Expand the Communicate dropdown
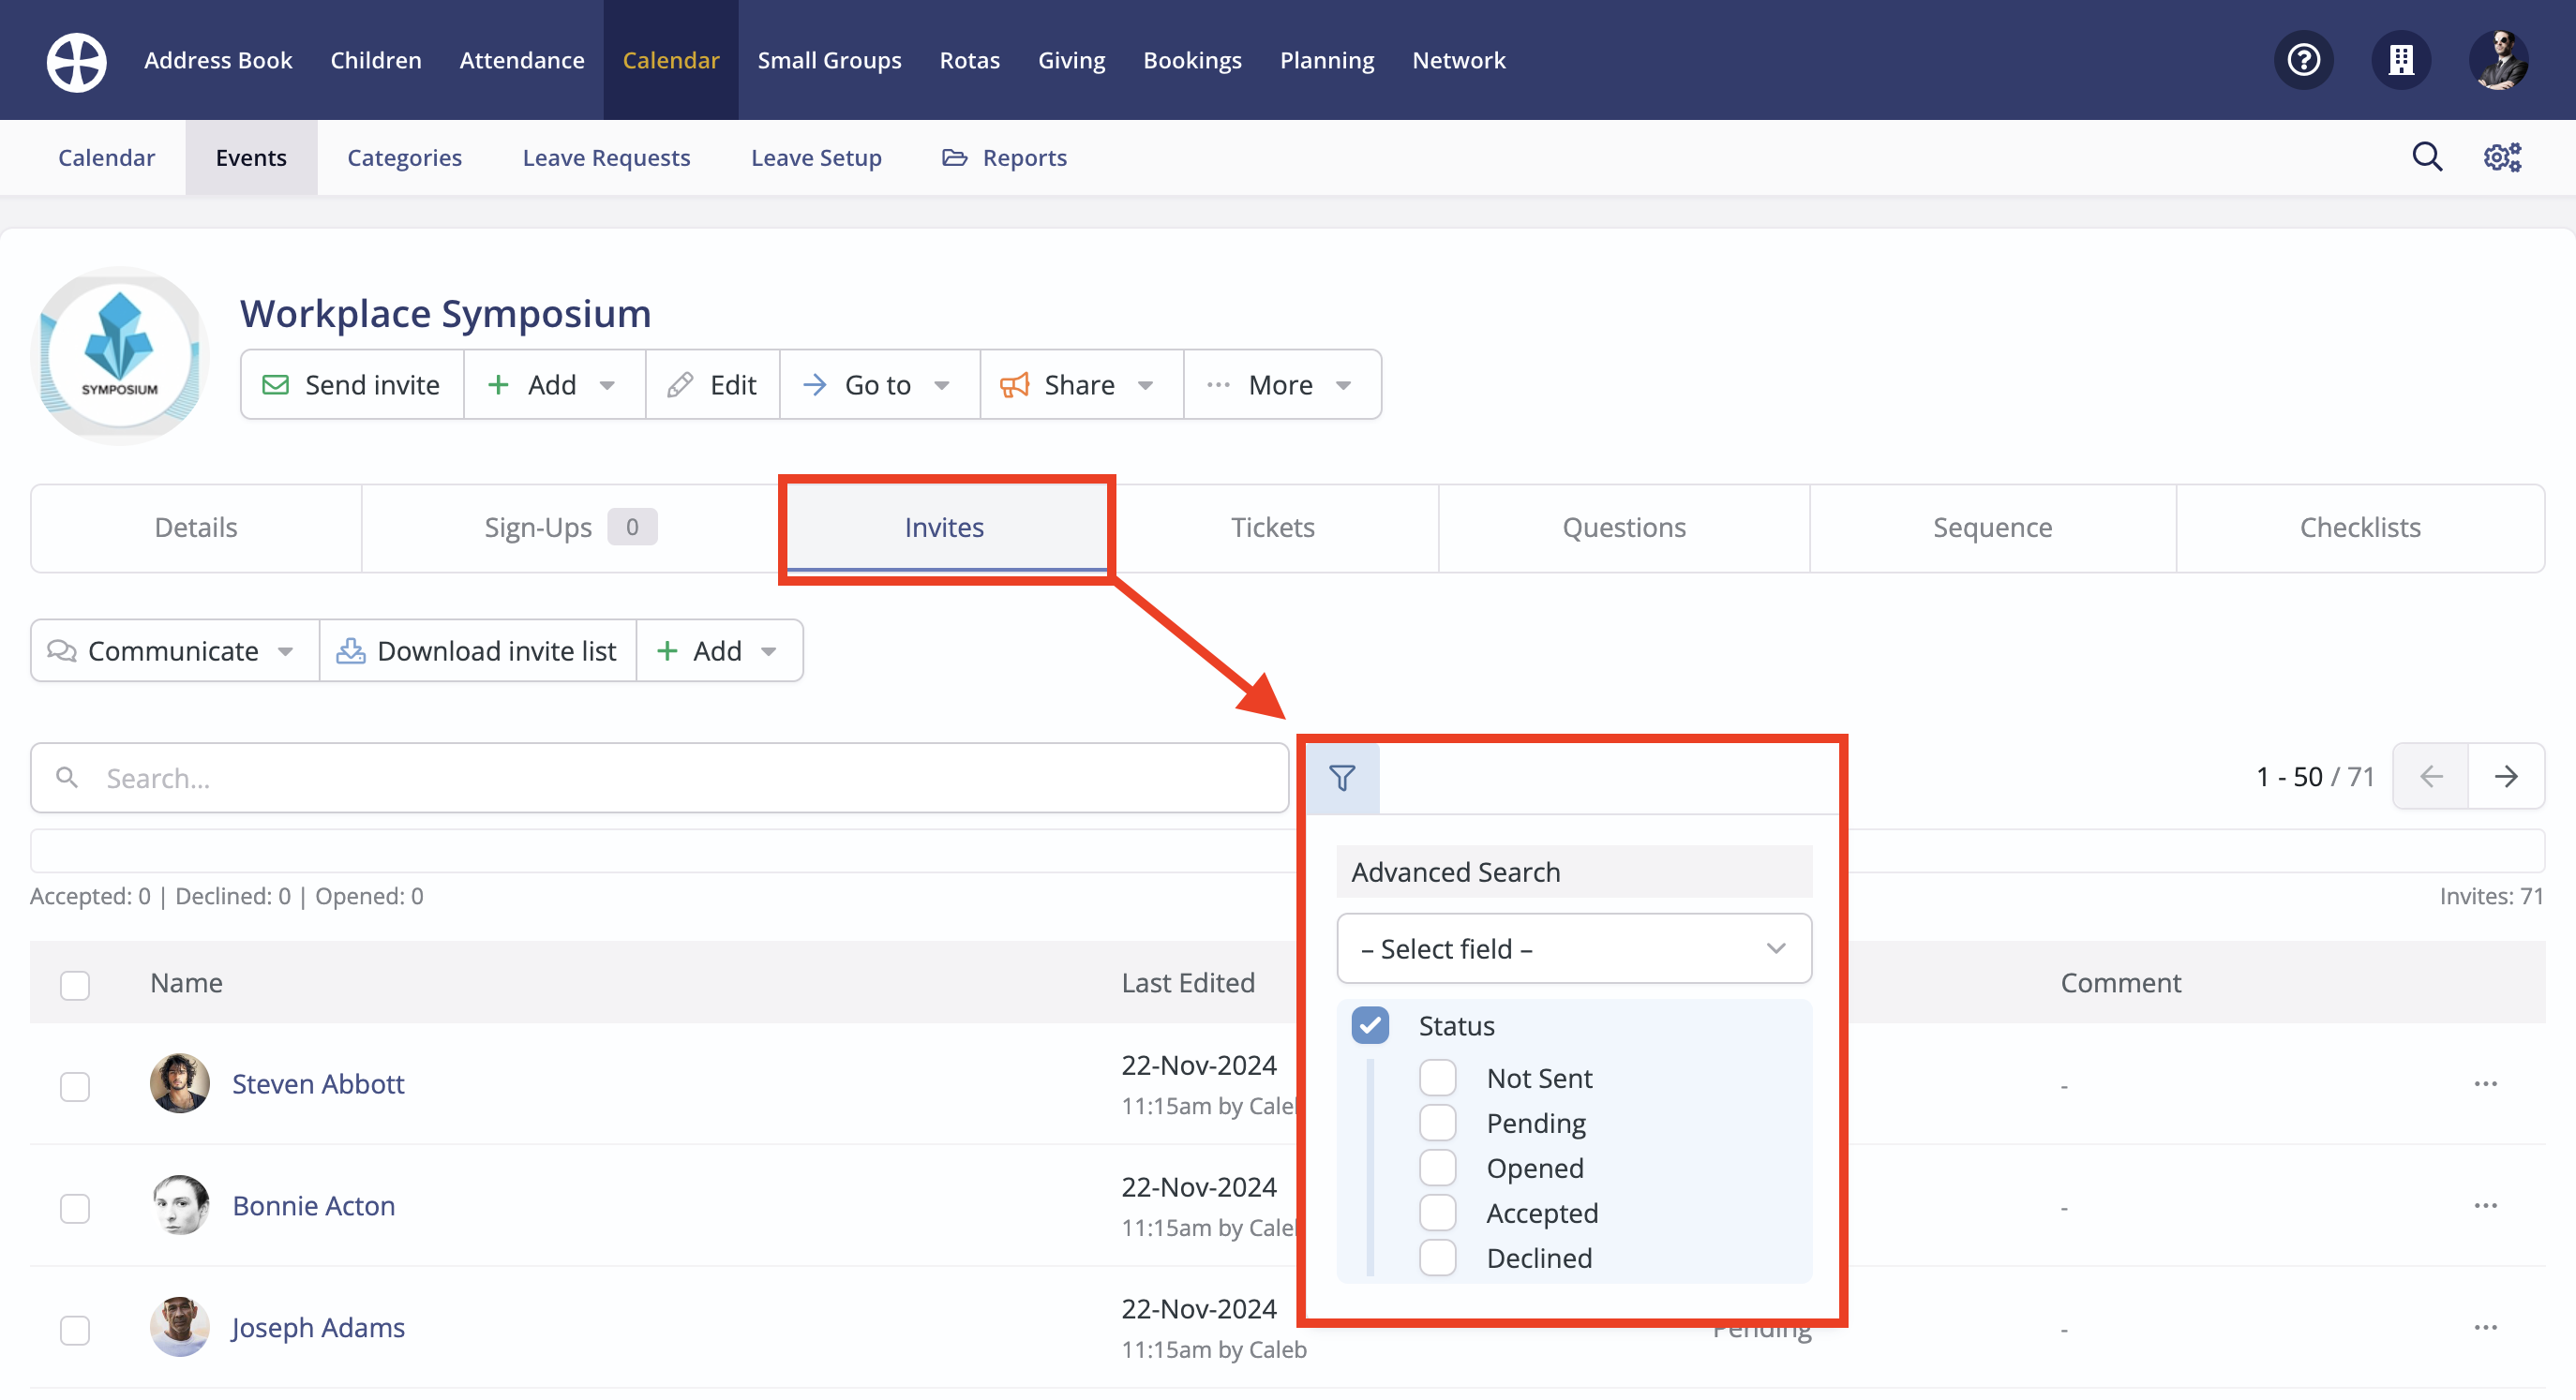2576x1400 pixels. (x=173, y=651)
